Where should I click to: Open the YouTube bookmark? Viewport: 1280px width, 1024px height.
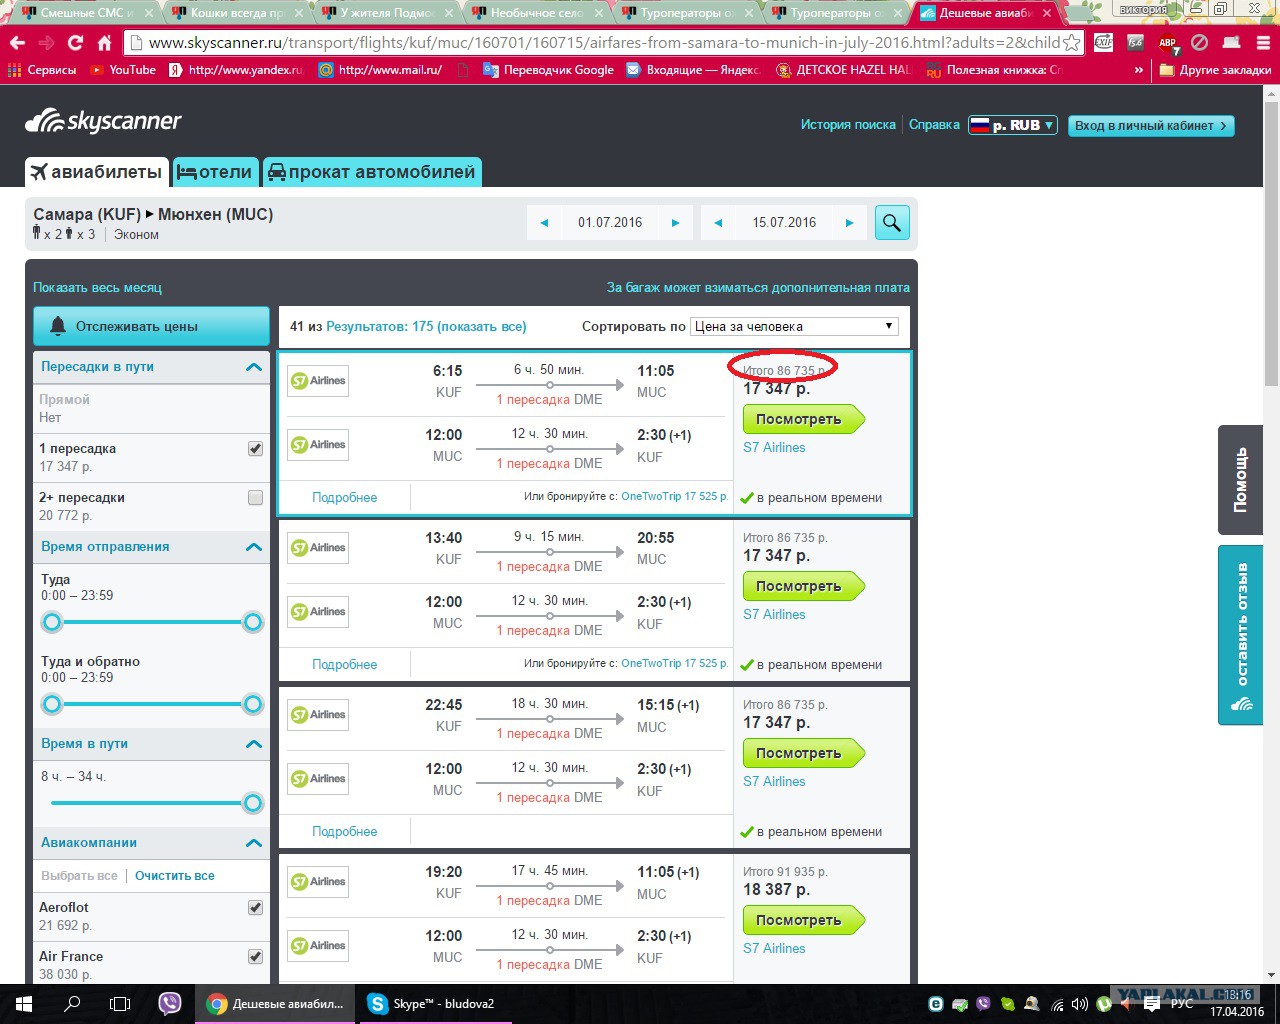coord(123,70)
